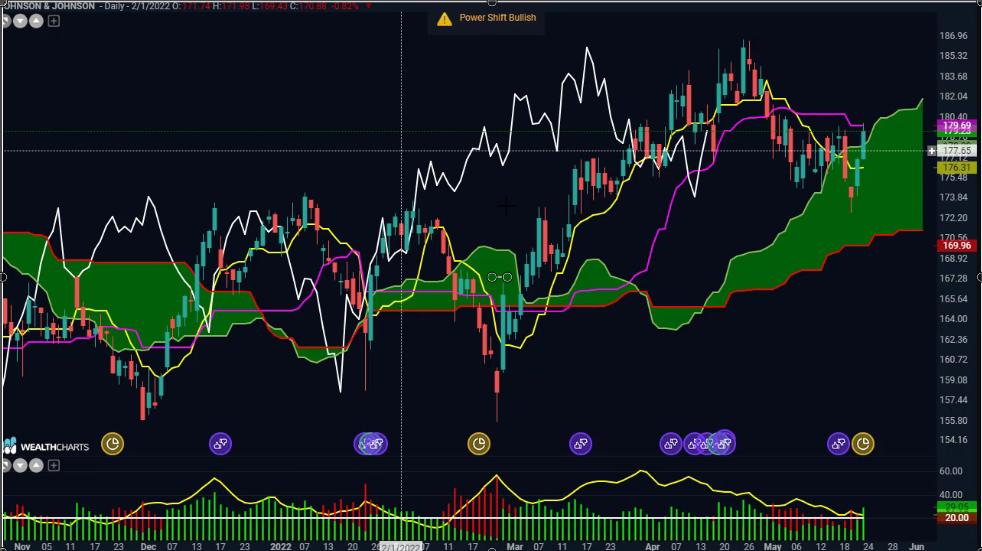
Task: Open the purple event marker near May 18
Action: click(x=839, y=444)
